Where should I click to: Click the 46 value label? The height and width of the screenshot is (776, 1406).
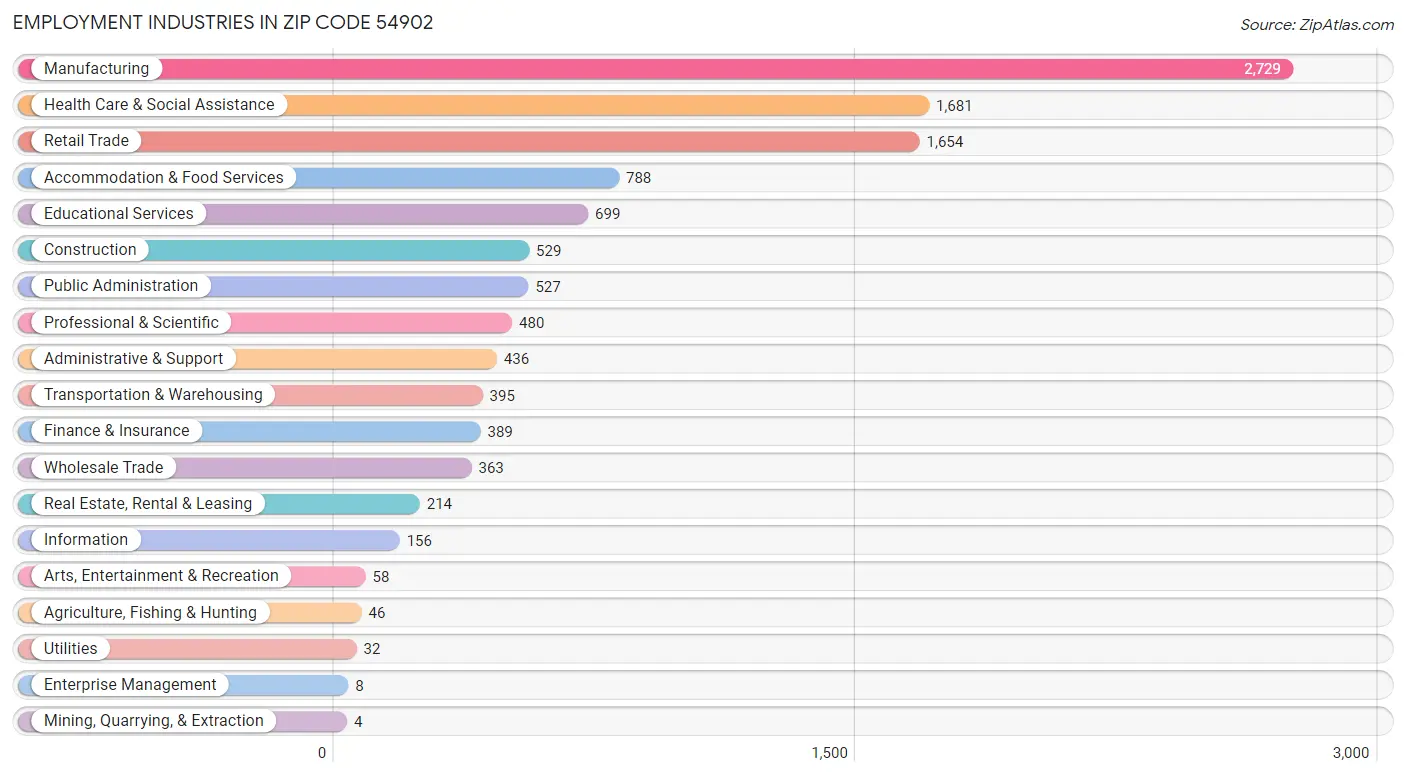pyautogui.click(x=377, y=613)
